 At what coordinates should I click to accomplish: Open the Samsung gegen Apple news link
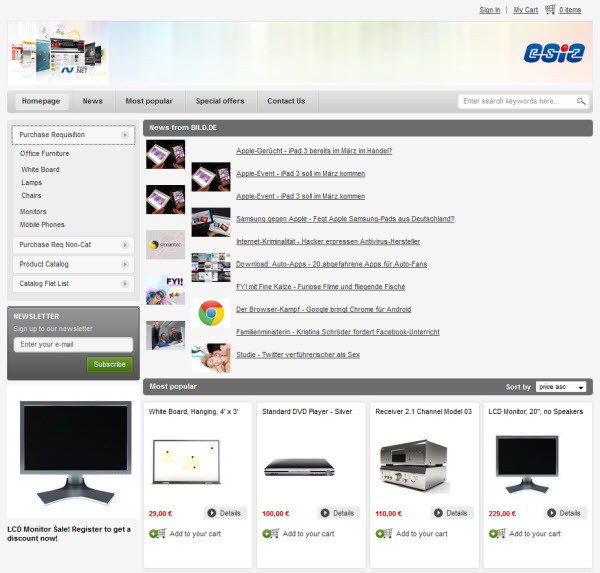point(345,219)
